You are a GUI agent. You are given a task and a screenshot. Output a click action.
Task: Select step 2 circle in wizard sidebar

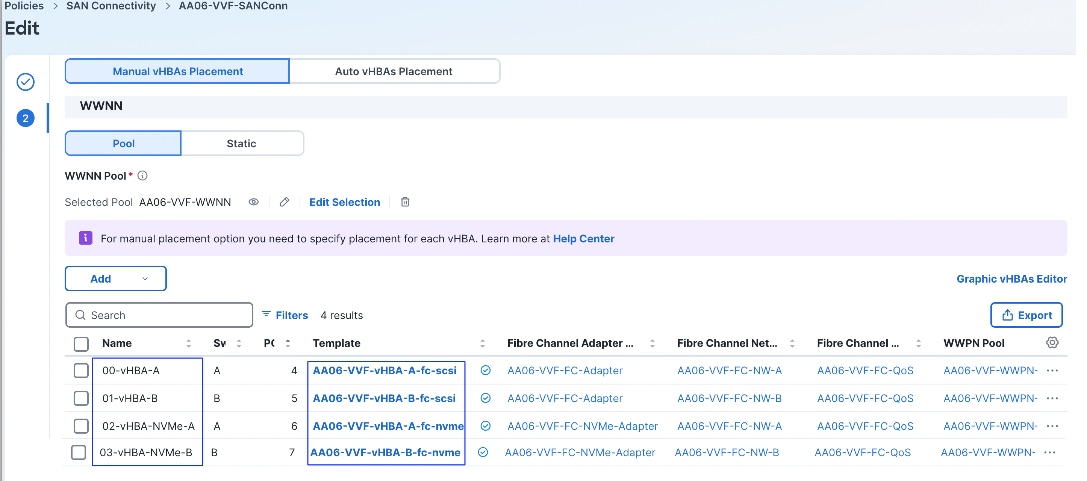(x=26, y=118)
